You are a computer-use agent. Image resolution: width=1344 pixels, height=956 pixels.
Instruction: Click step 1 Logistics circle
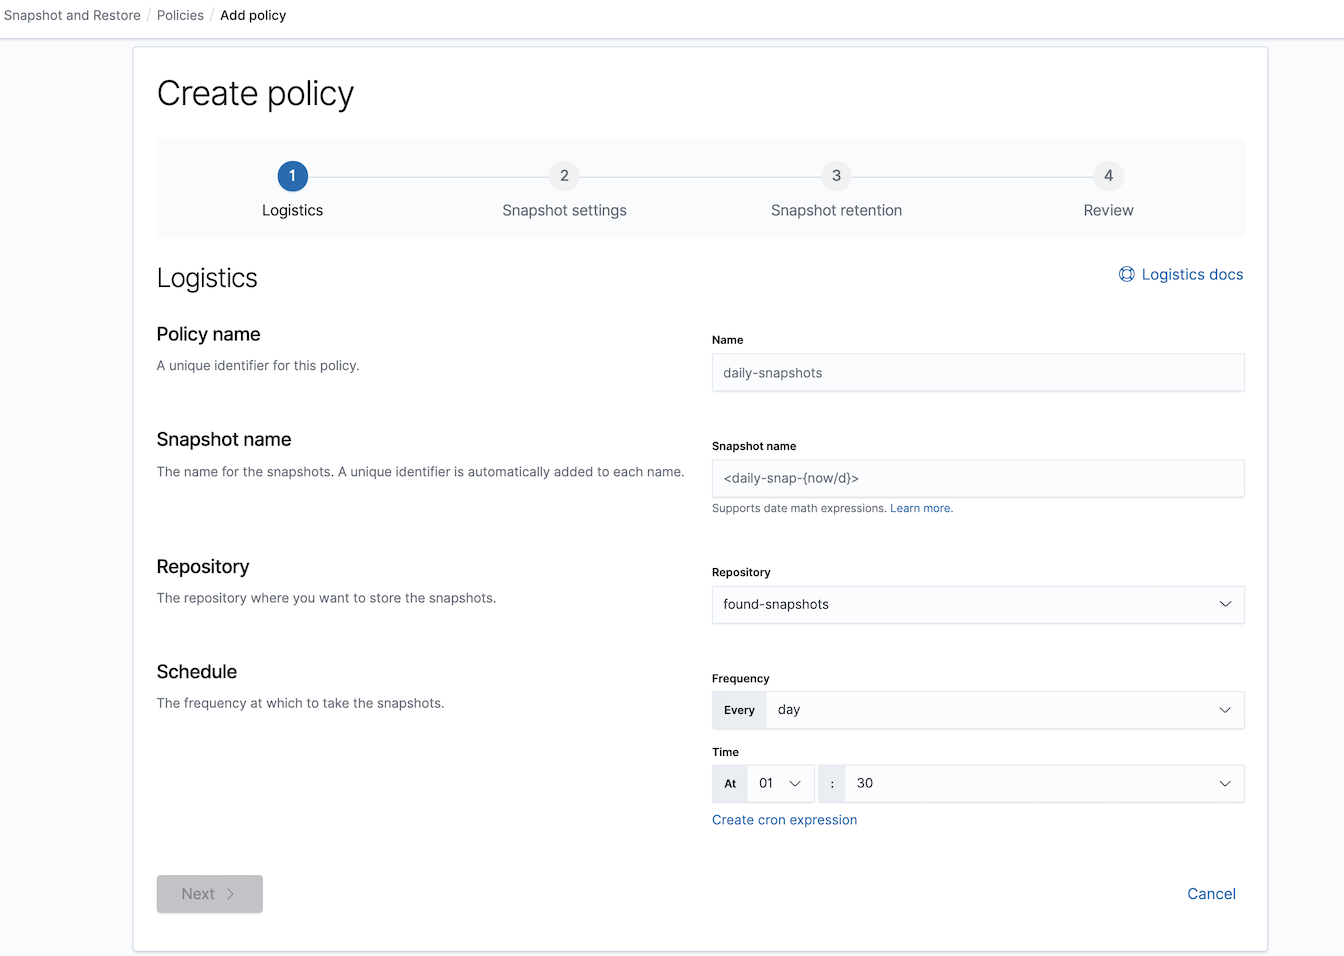(292, 176)
